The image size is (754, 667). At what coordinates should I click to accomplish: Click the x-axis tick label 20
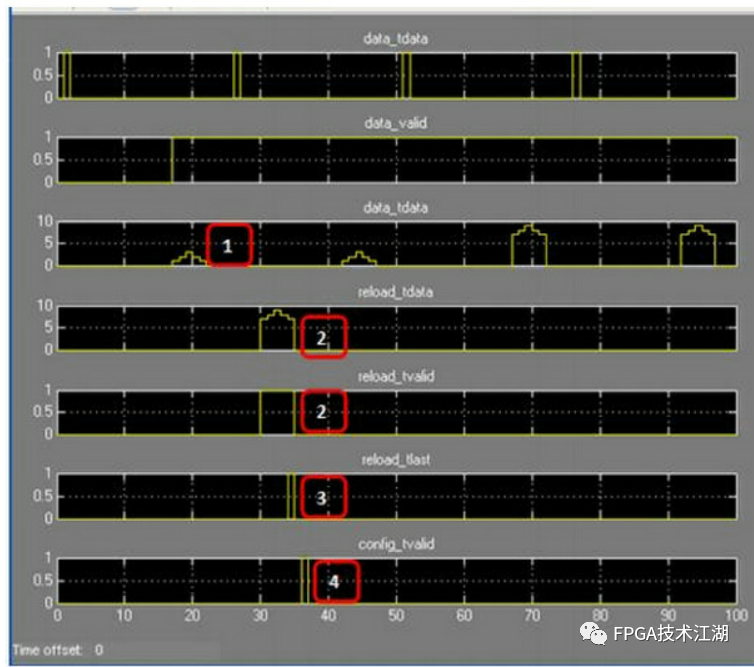(x=193, y=615)
